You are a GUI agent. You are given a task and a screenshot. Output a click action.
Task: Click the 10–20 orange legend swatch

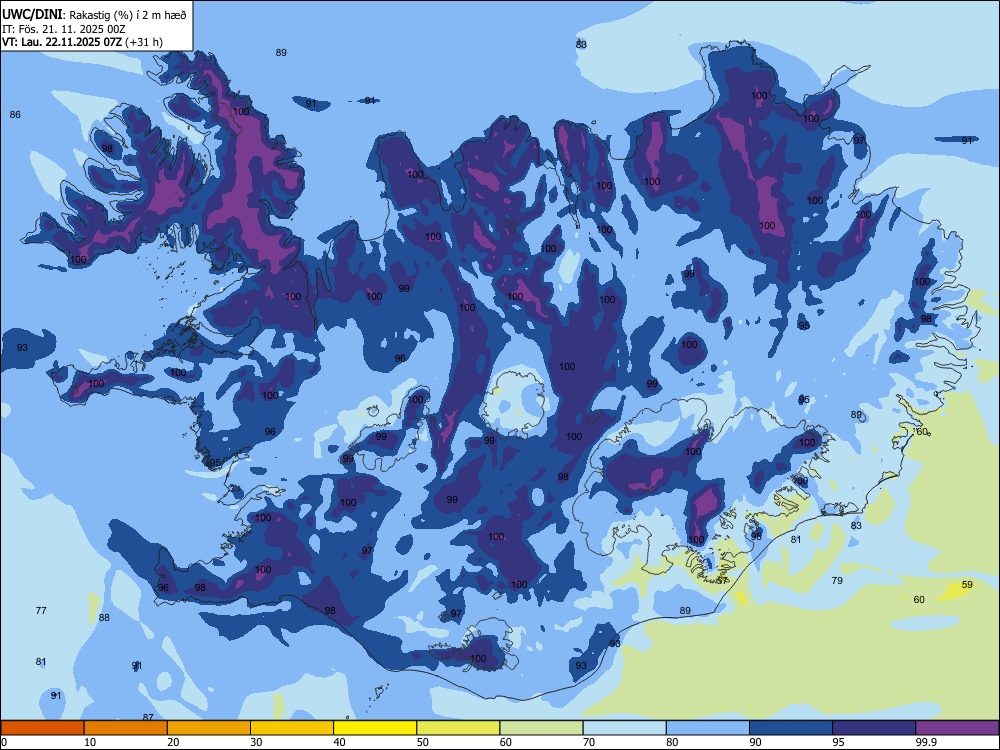point(126,728)
